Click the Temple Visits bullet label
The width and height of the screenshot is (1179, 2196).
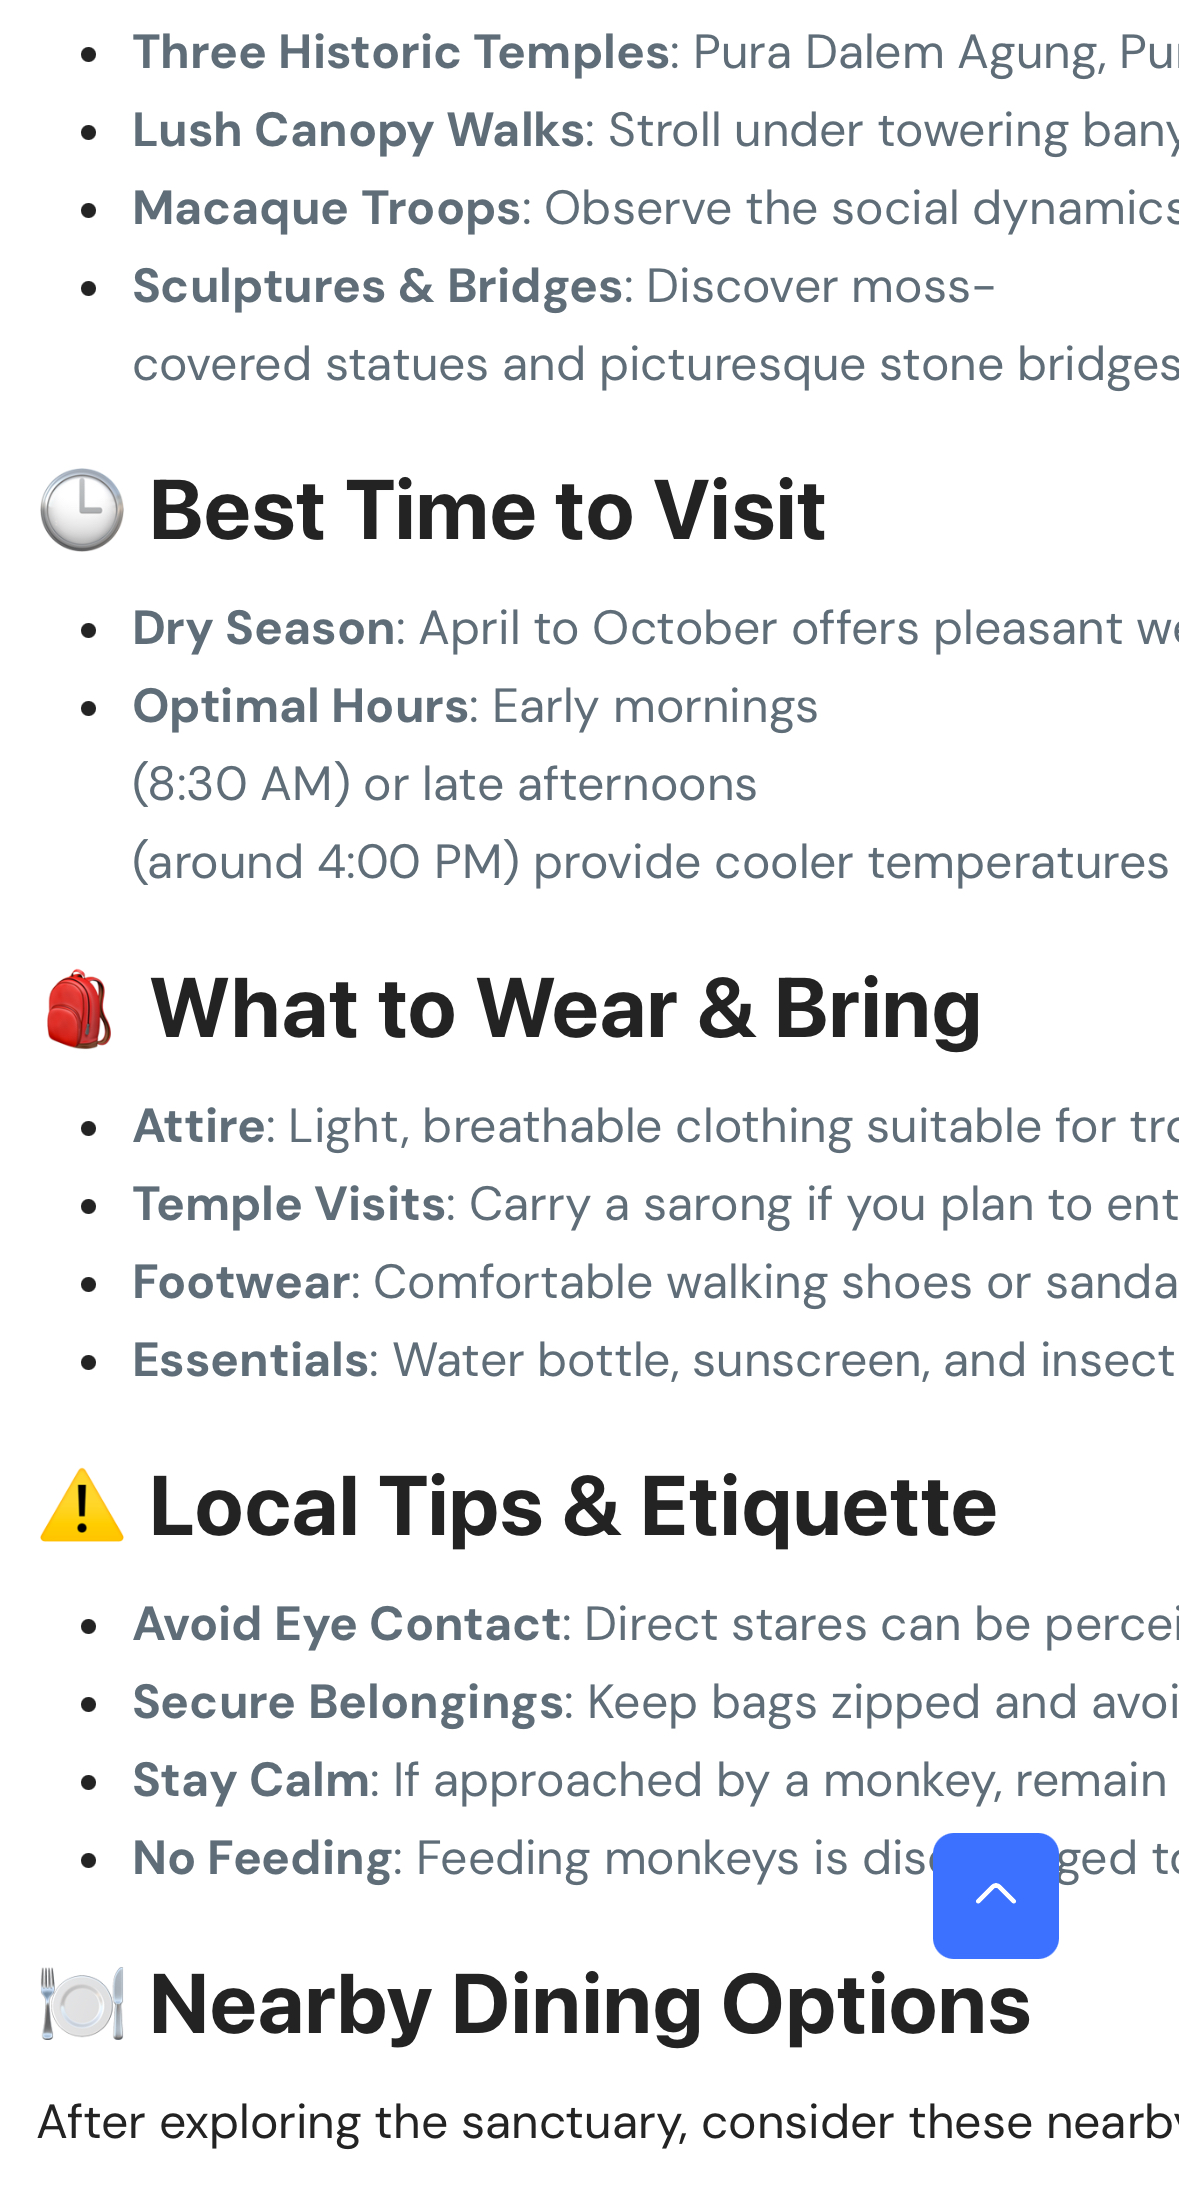pos(289,1204)
